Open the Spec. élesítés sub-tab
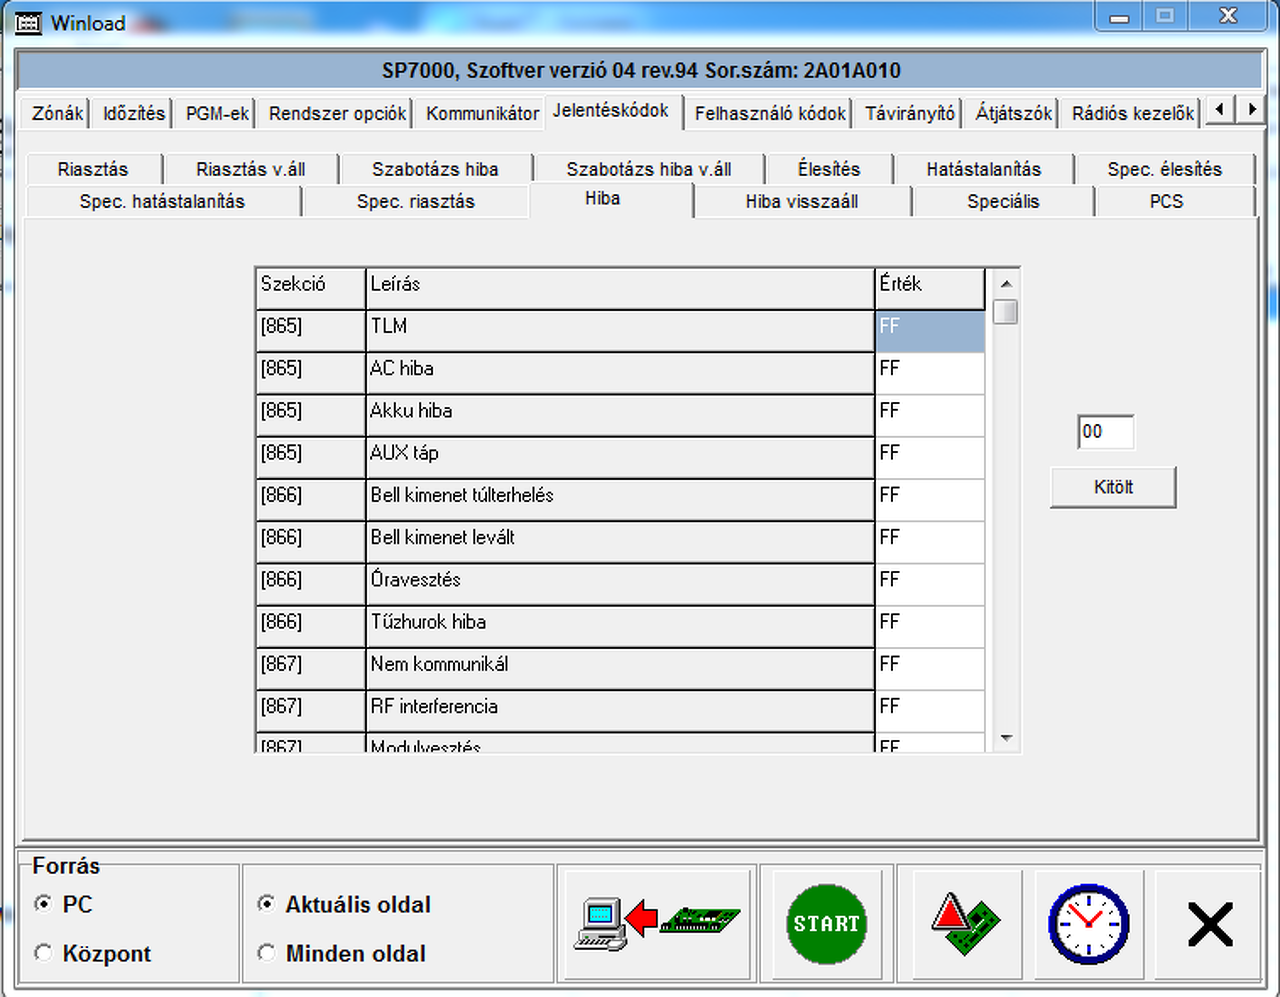 pyautogui.click(x=1165, y=169)
